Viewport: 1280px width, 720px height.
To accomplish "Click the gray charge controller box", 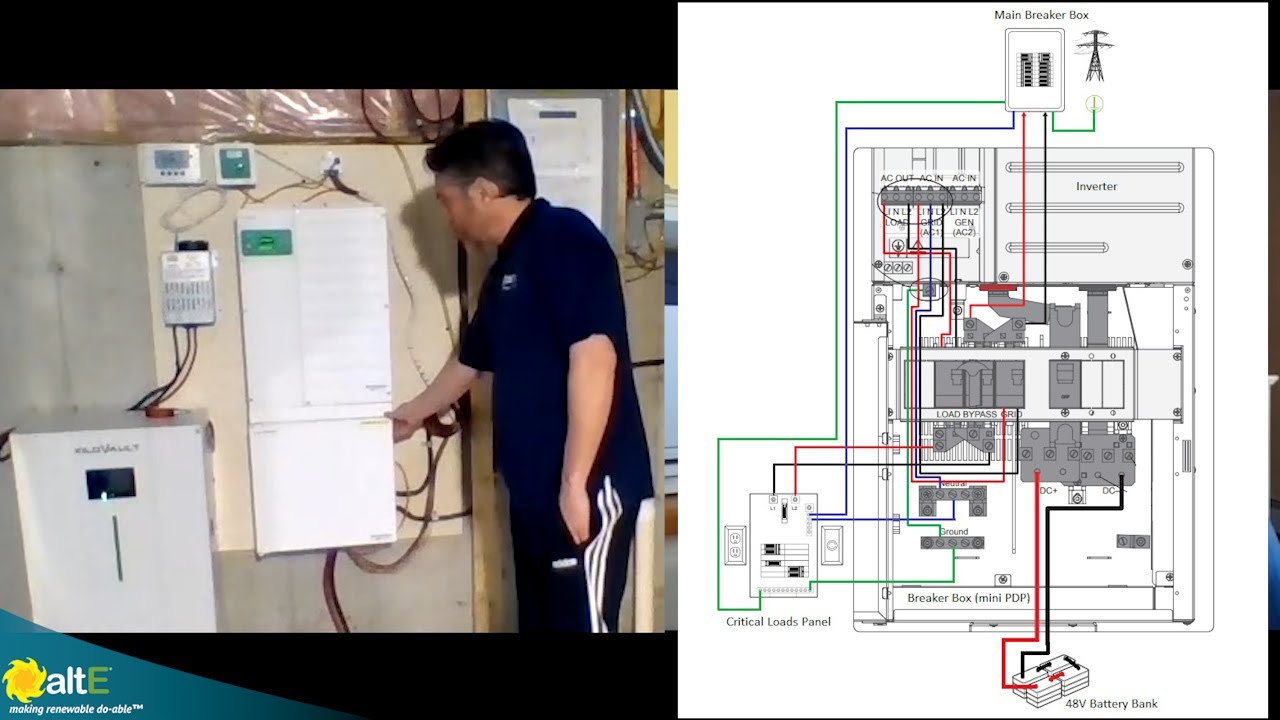I will [x=188, y=289].
